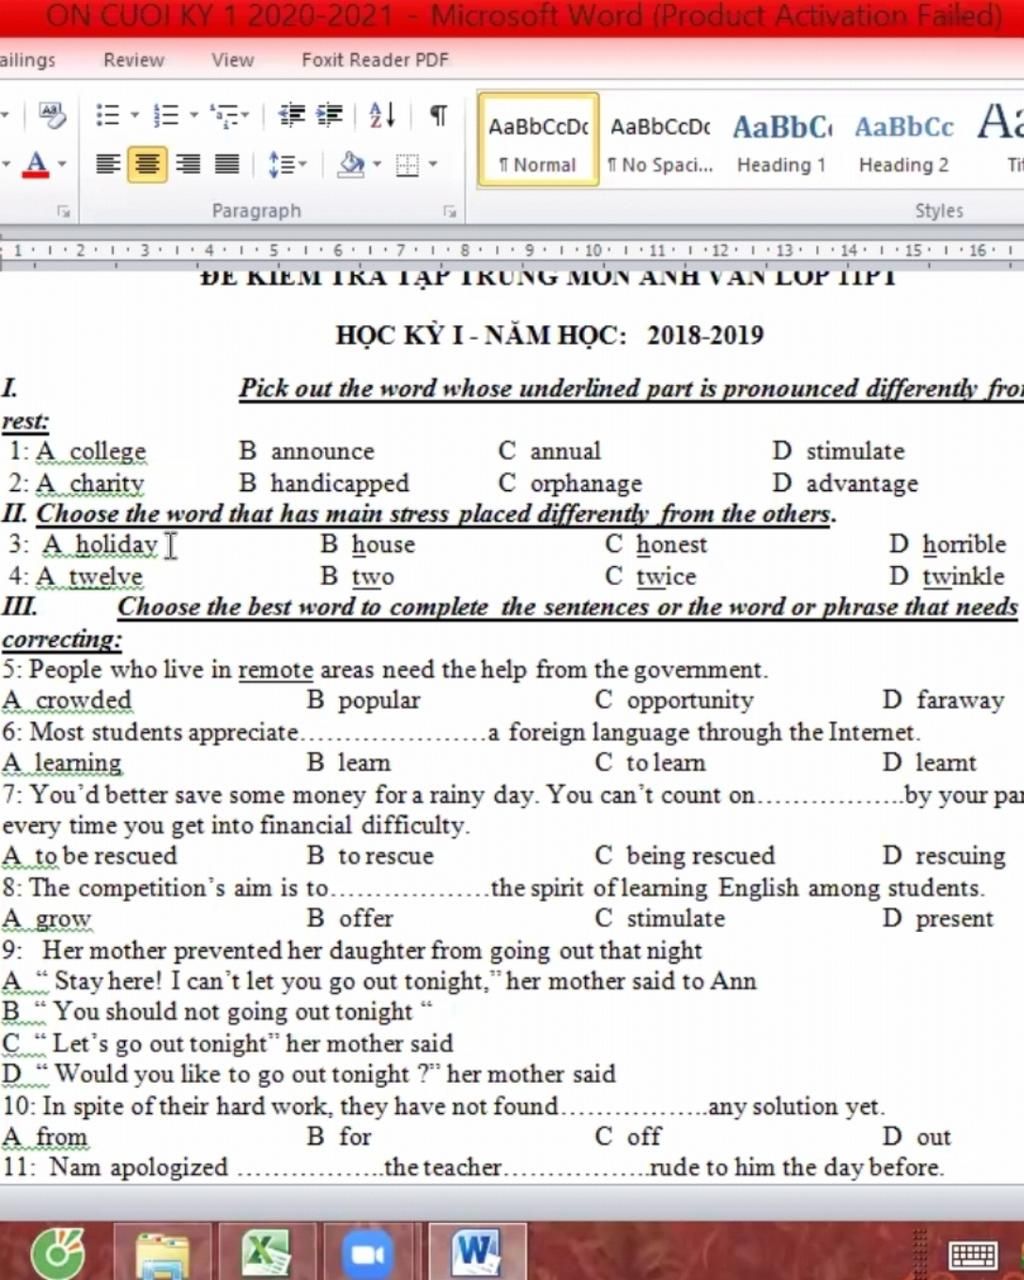Open the Borders dropdown arrow

433,164
